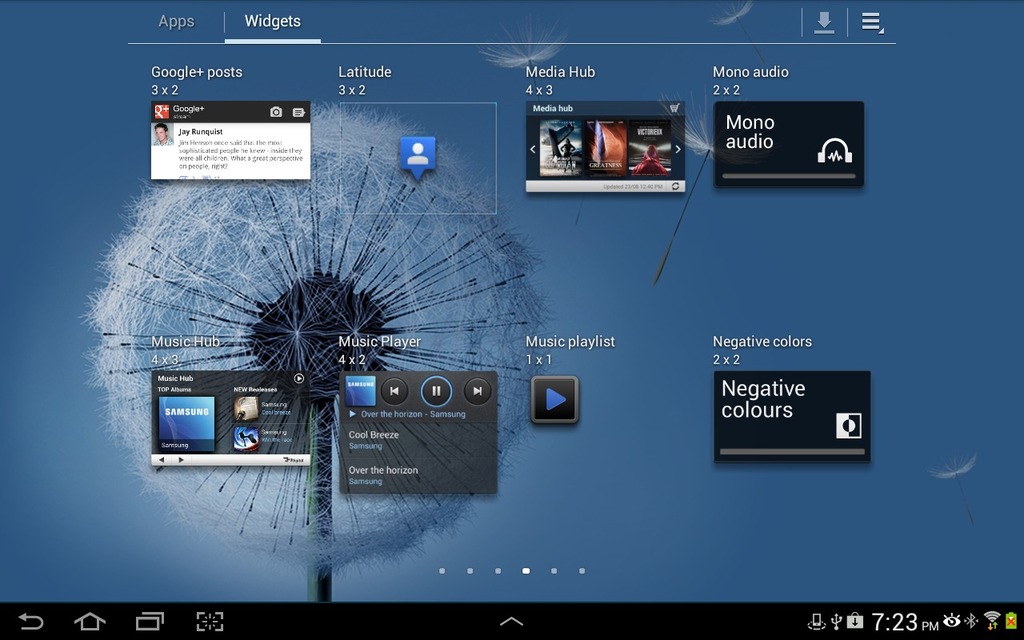
Task: Skip to next track in Music Player
Action: pos(477,391)
